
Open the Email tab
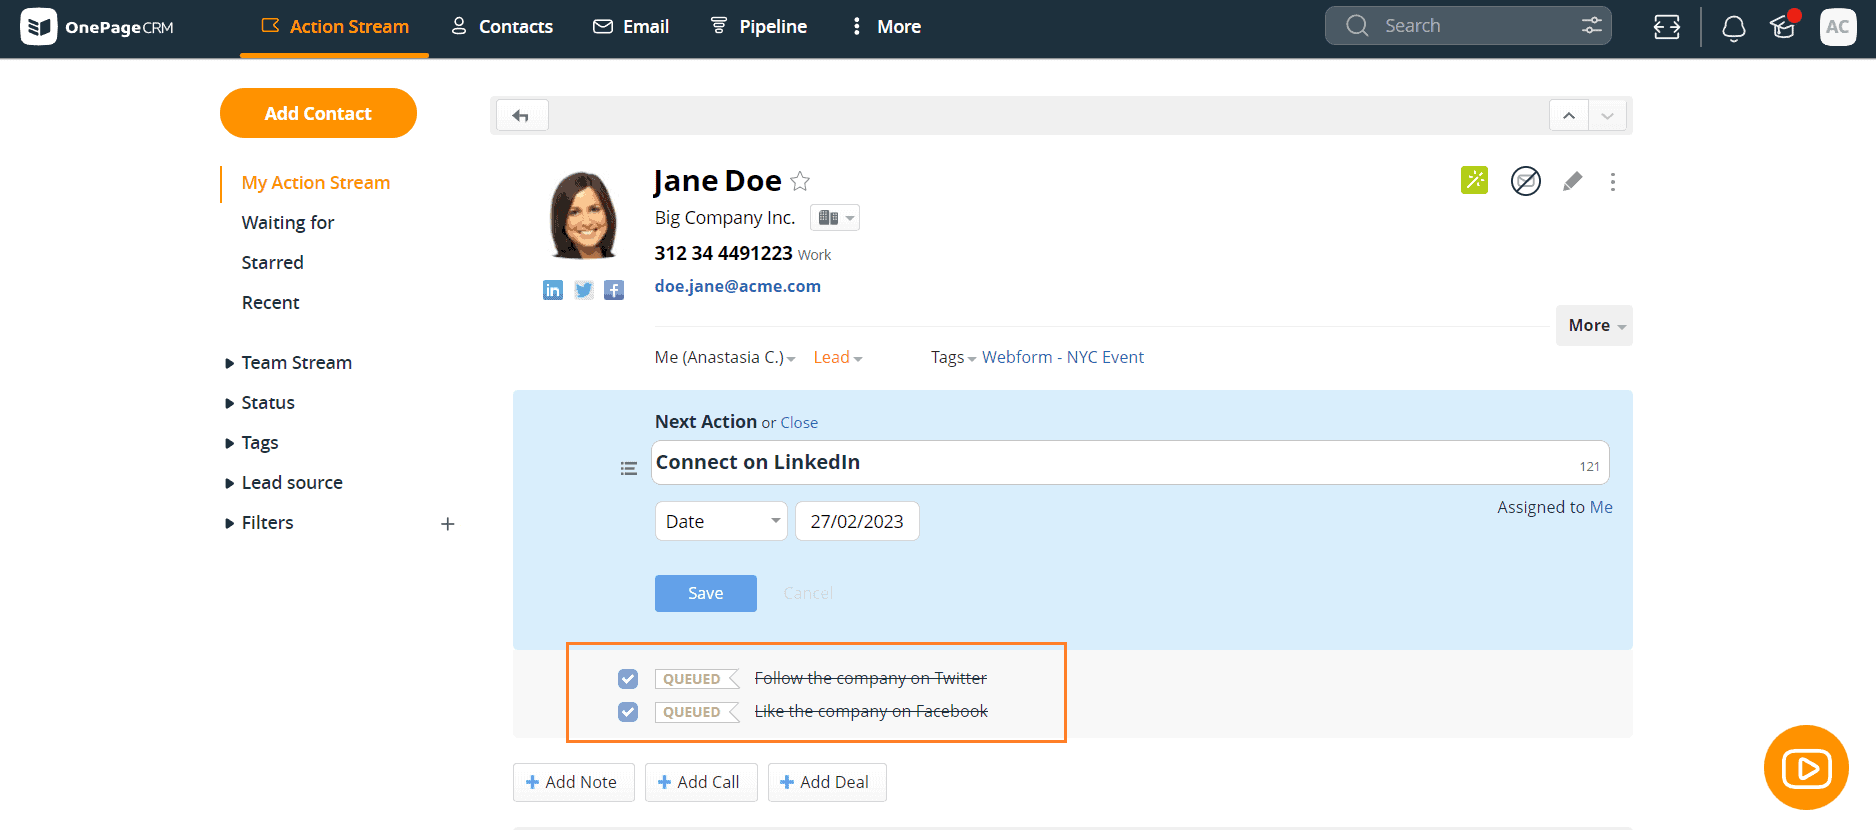tap(631, 27)
